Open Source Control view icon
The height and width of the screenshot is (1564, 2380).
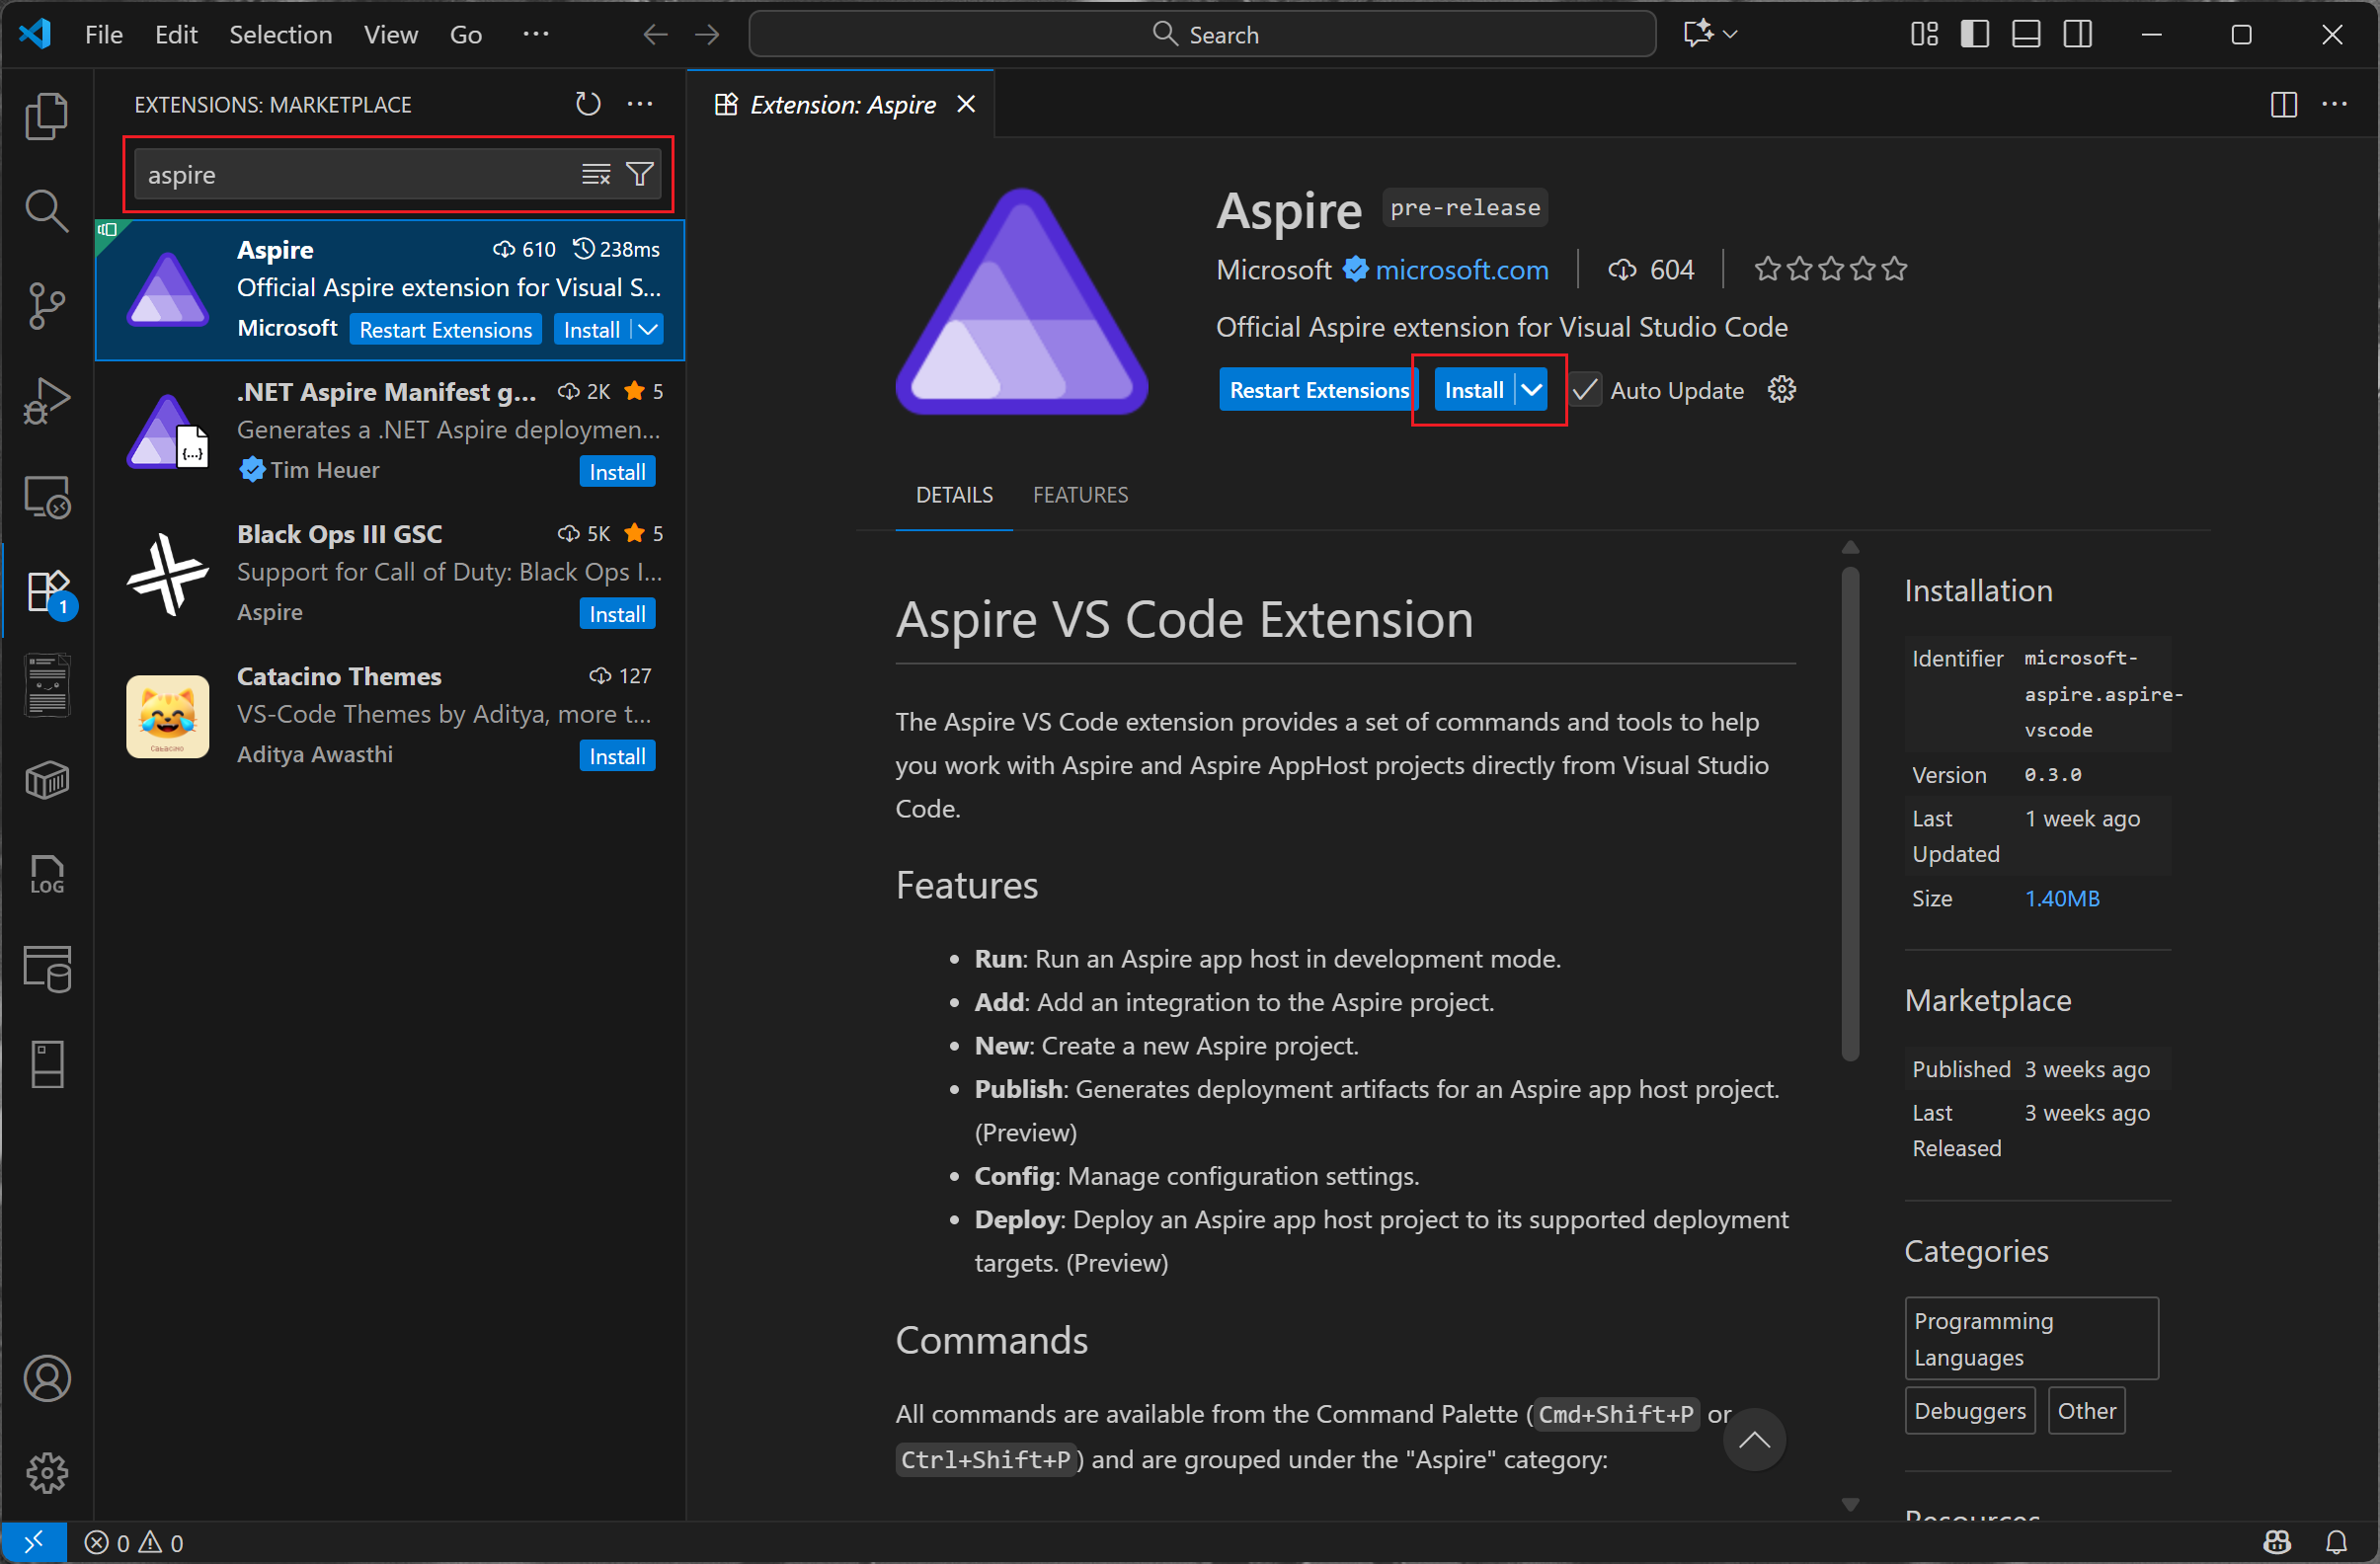pyautogui.click(x=46, y=306)
